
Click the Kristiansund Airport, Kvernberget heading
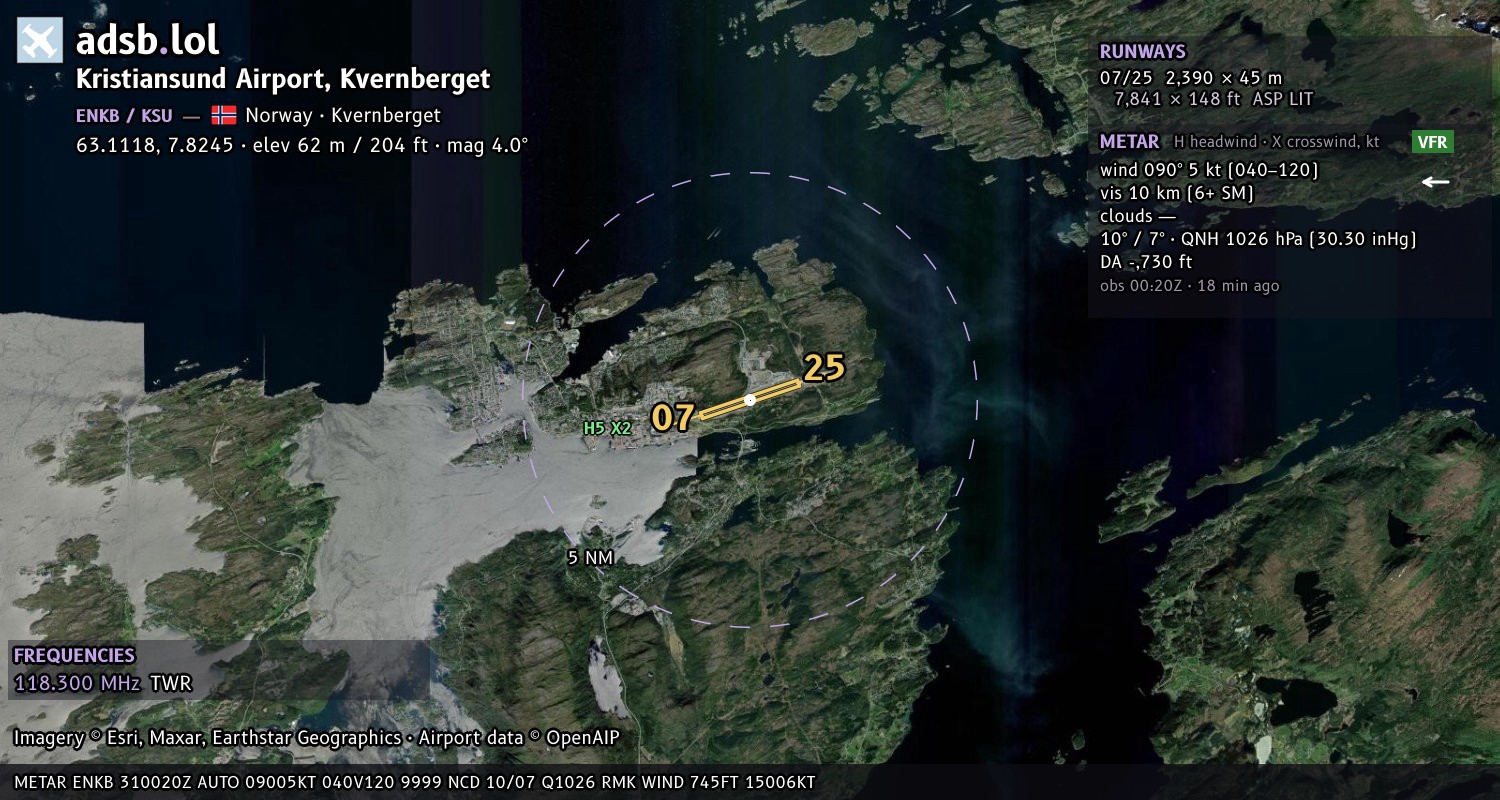tap(283, 79)
